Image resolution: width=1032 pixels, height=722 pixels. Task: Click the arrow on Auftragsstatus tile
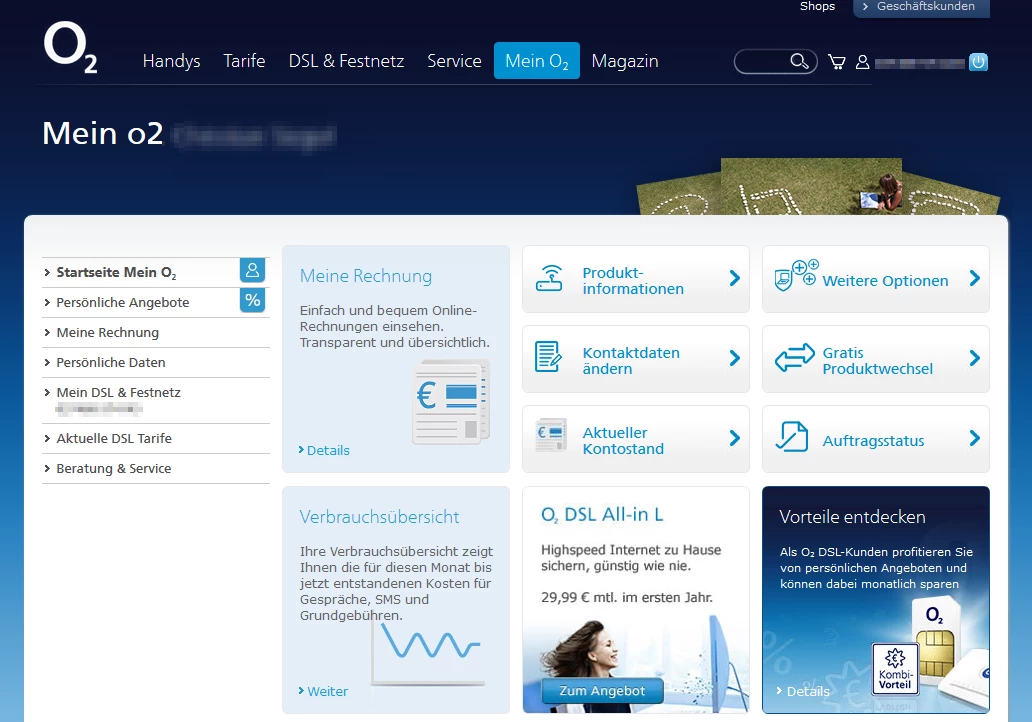click(x=975, y=438)
